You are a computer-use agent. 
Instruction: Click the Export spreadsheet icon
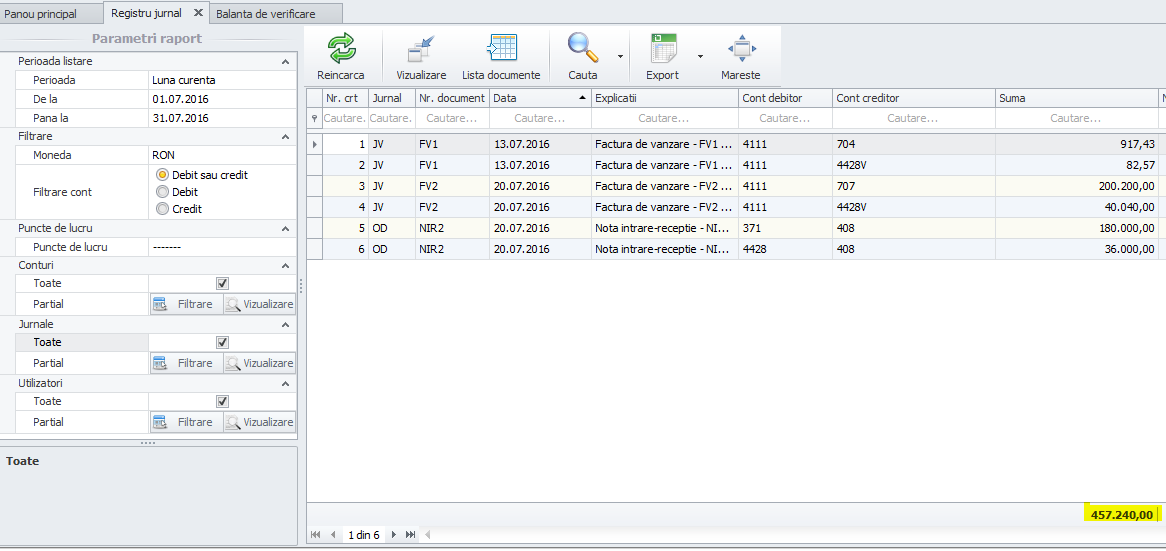coord(663,48)
